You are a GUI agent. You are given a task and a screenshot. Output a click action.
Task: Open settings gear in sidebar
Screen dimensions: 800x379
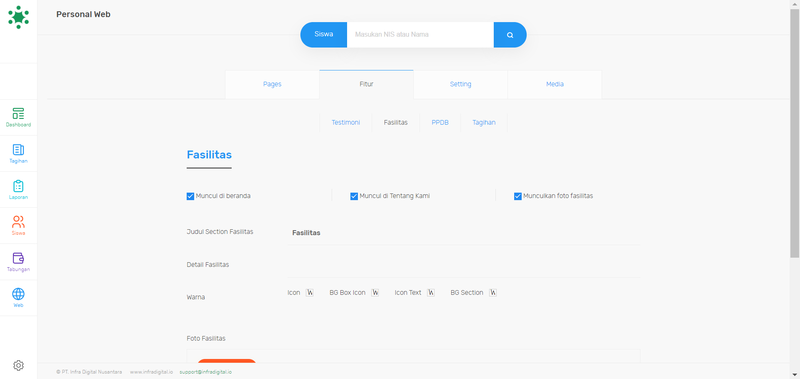18,365
